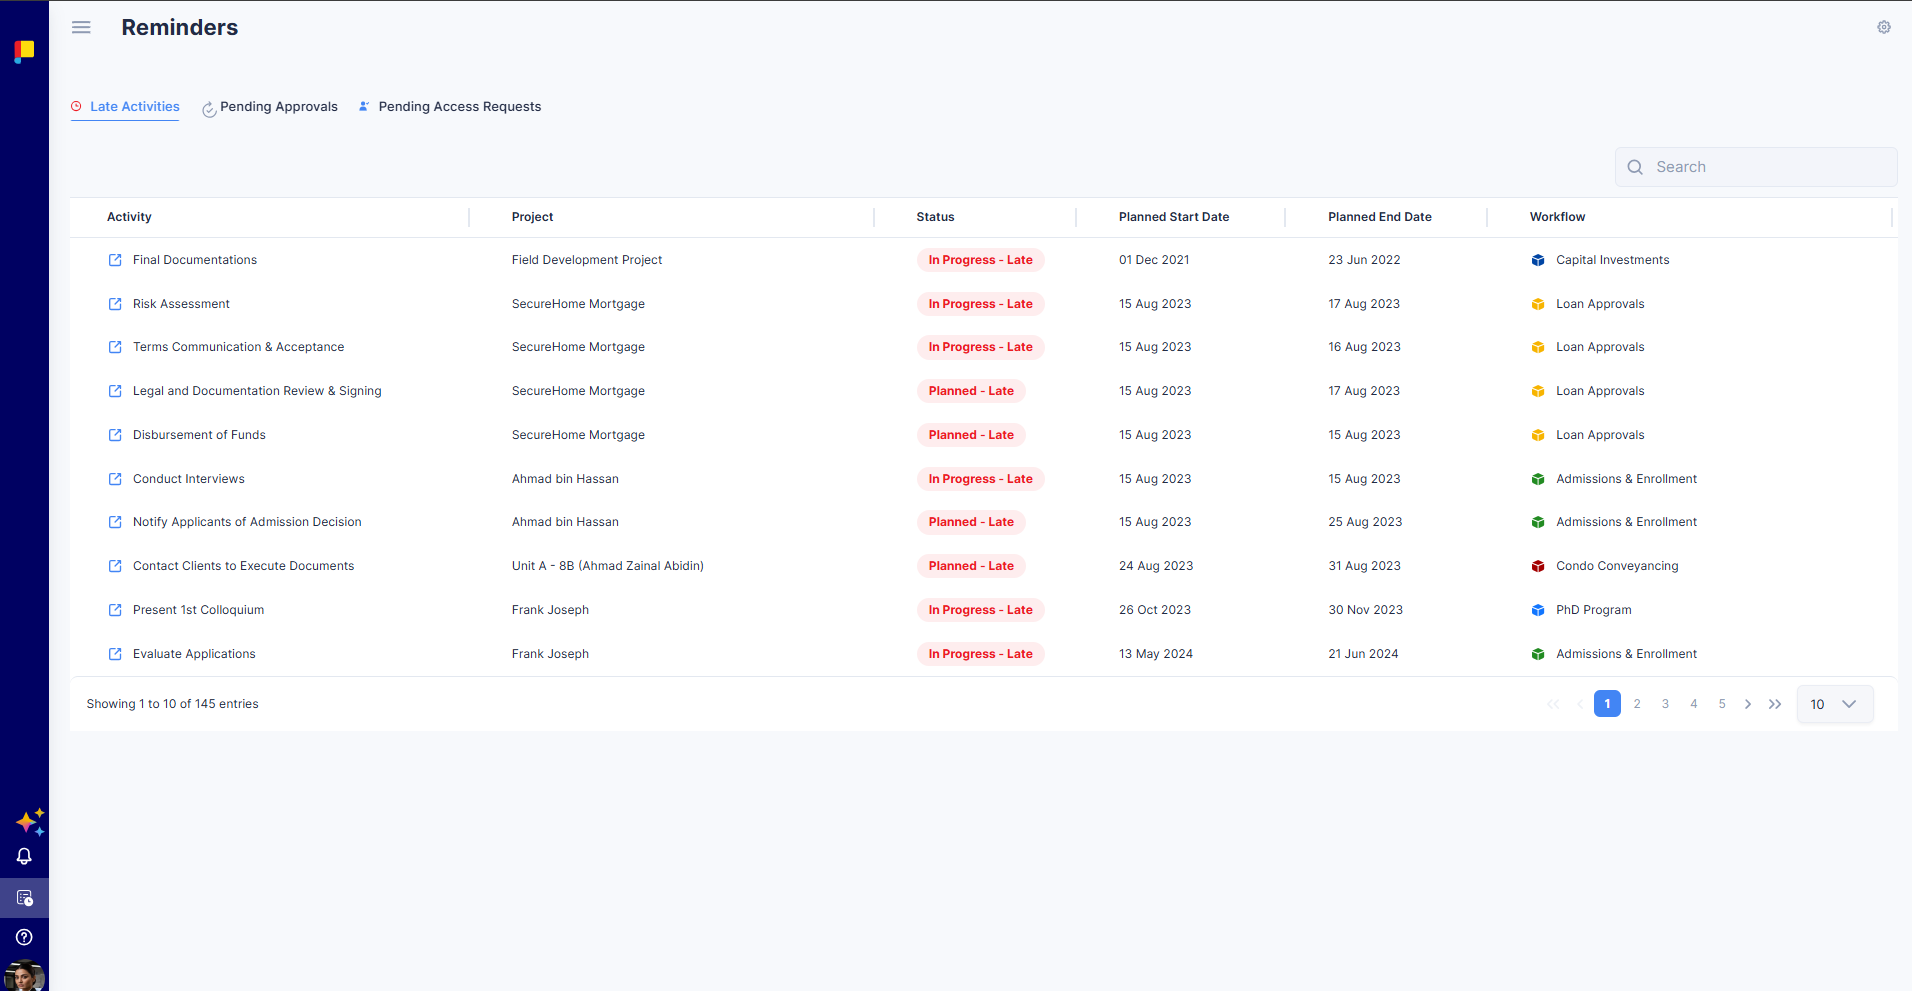This screenshot has width=1912, height=991.
Task: Click PhD Program blue cube icon
Action: [x=1538, y=610]
